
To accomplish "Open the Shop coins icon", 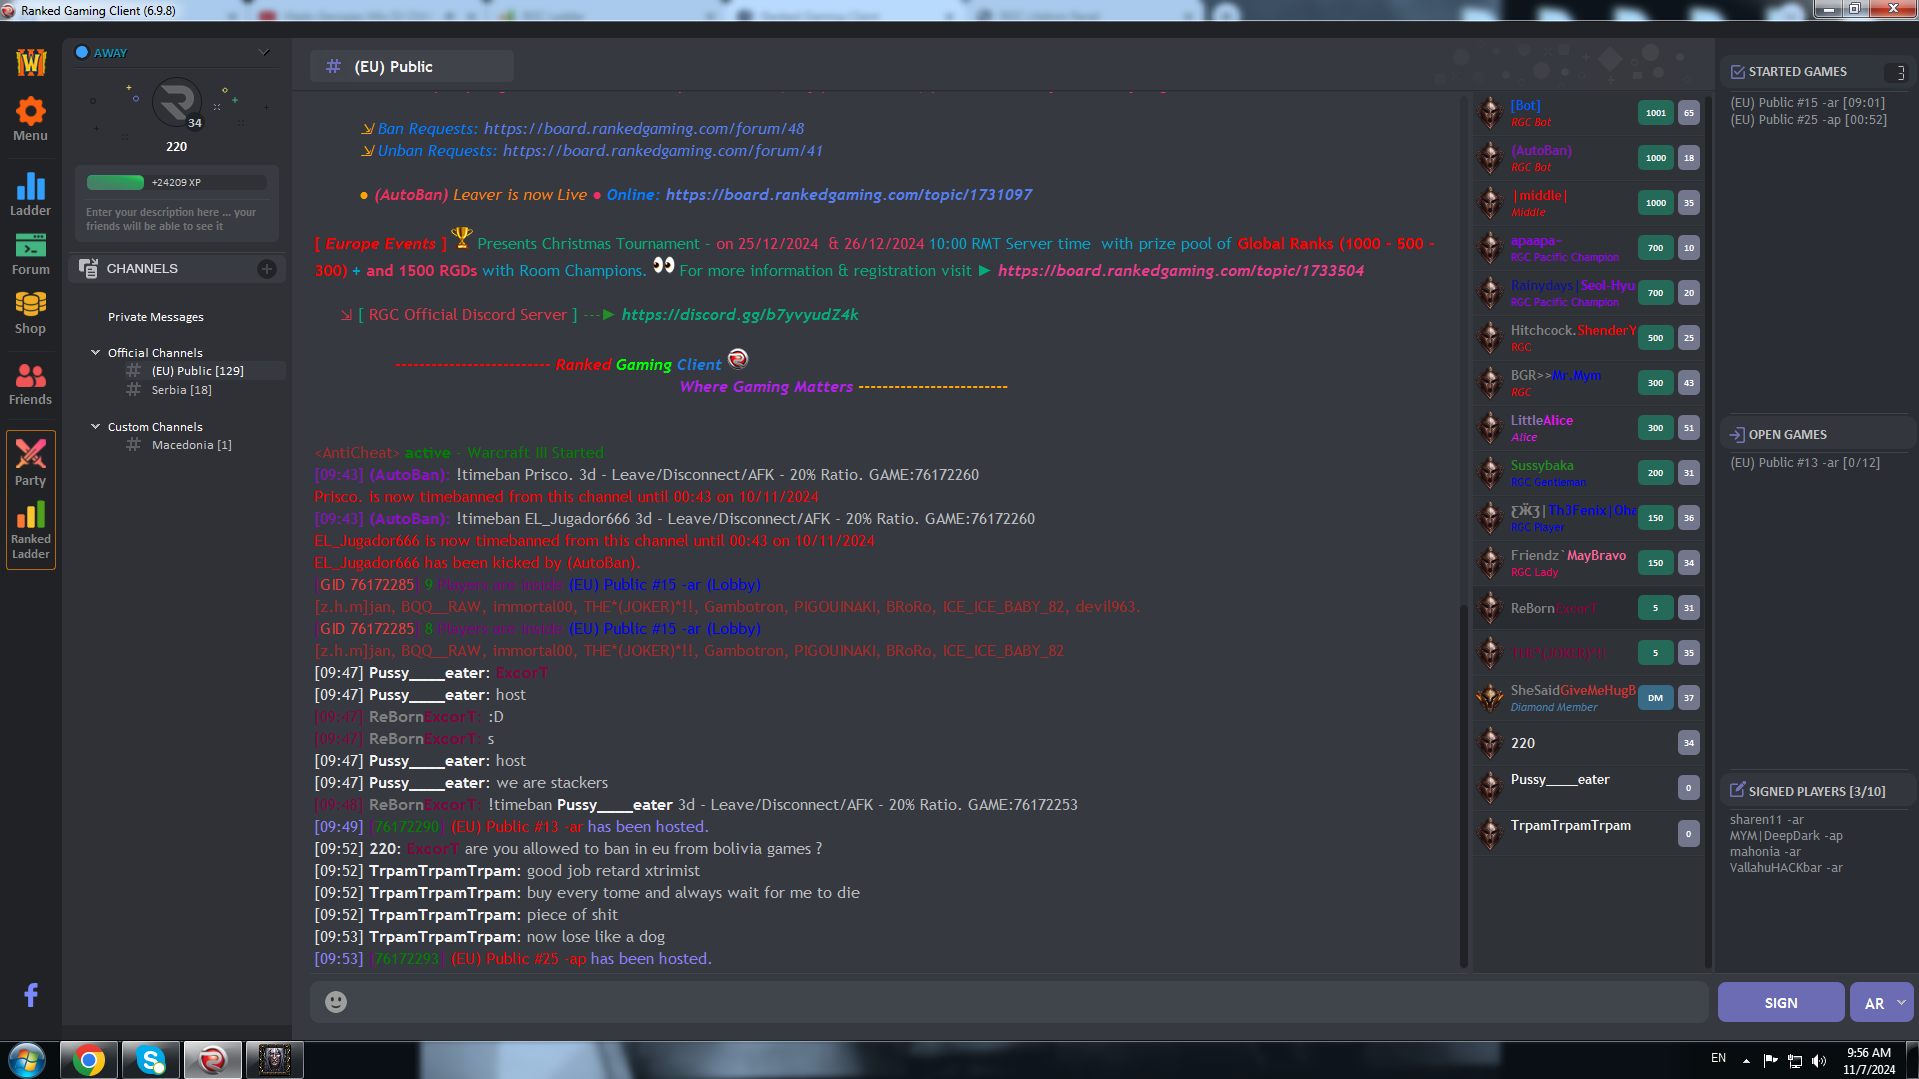I will coord(30,312).
